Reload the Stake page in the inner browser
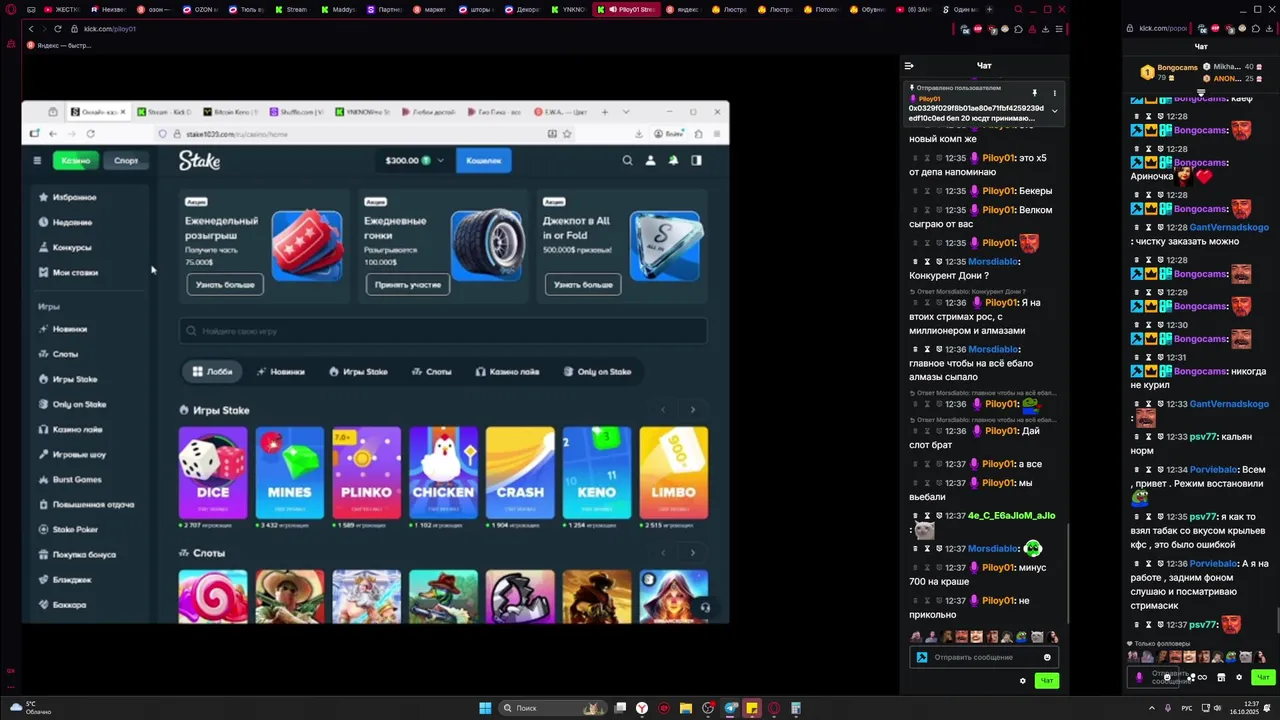The image size is (1280, 720). tap(90, 134)
